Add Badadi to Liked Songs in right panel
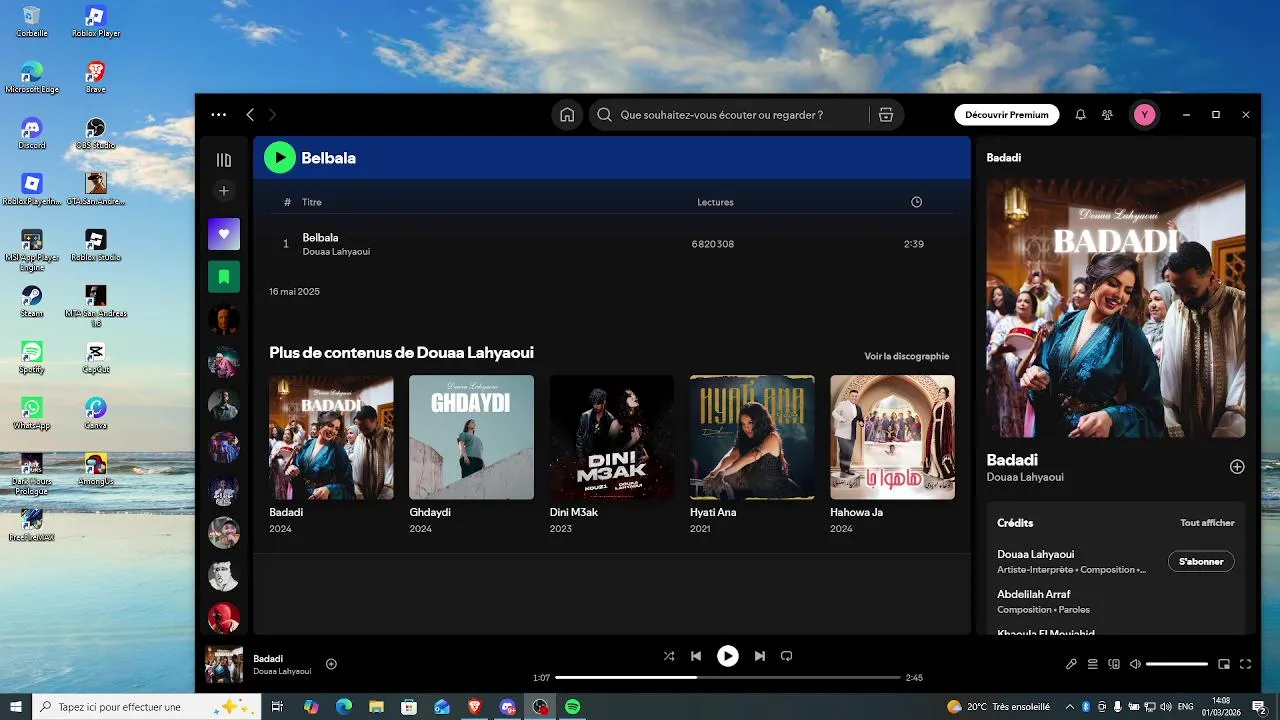1280x720 pixels. coord(1237,467)
